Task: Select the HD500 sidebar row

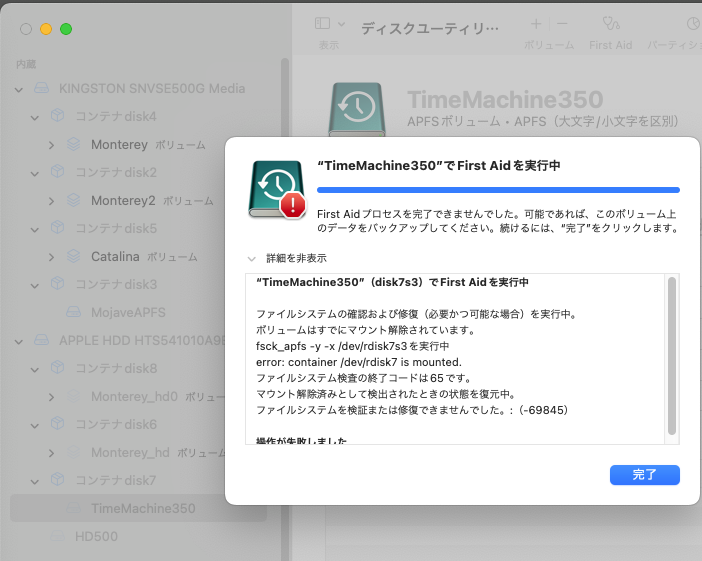Action: point(138,536)
